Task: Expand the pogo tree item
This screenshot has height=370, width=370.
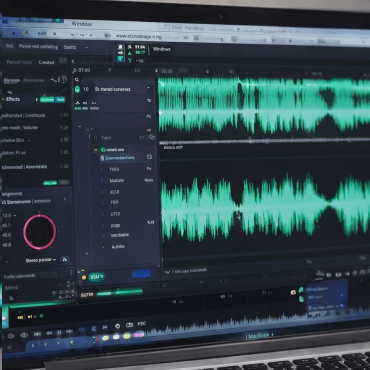Action: click(103, 225)
